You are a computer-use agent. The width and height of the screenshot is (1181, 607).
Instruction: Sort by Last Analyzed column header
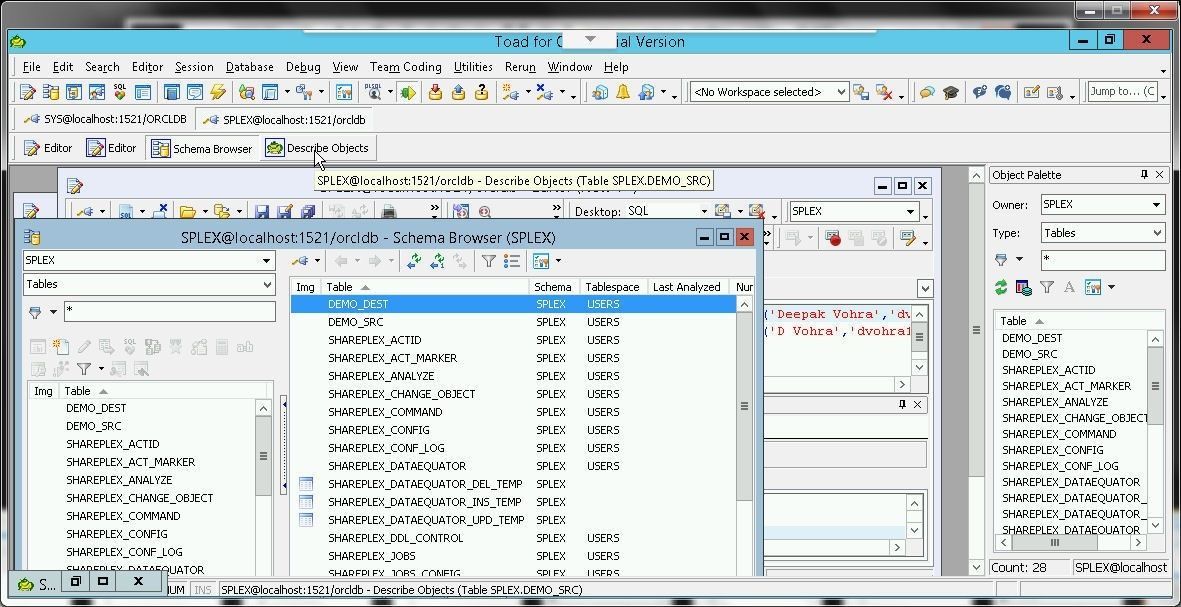[x=686, y=287]
